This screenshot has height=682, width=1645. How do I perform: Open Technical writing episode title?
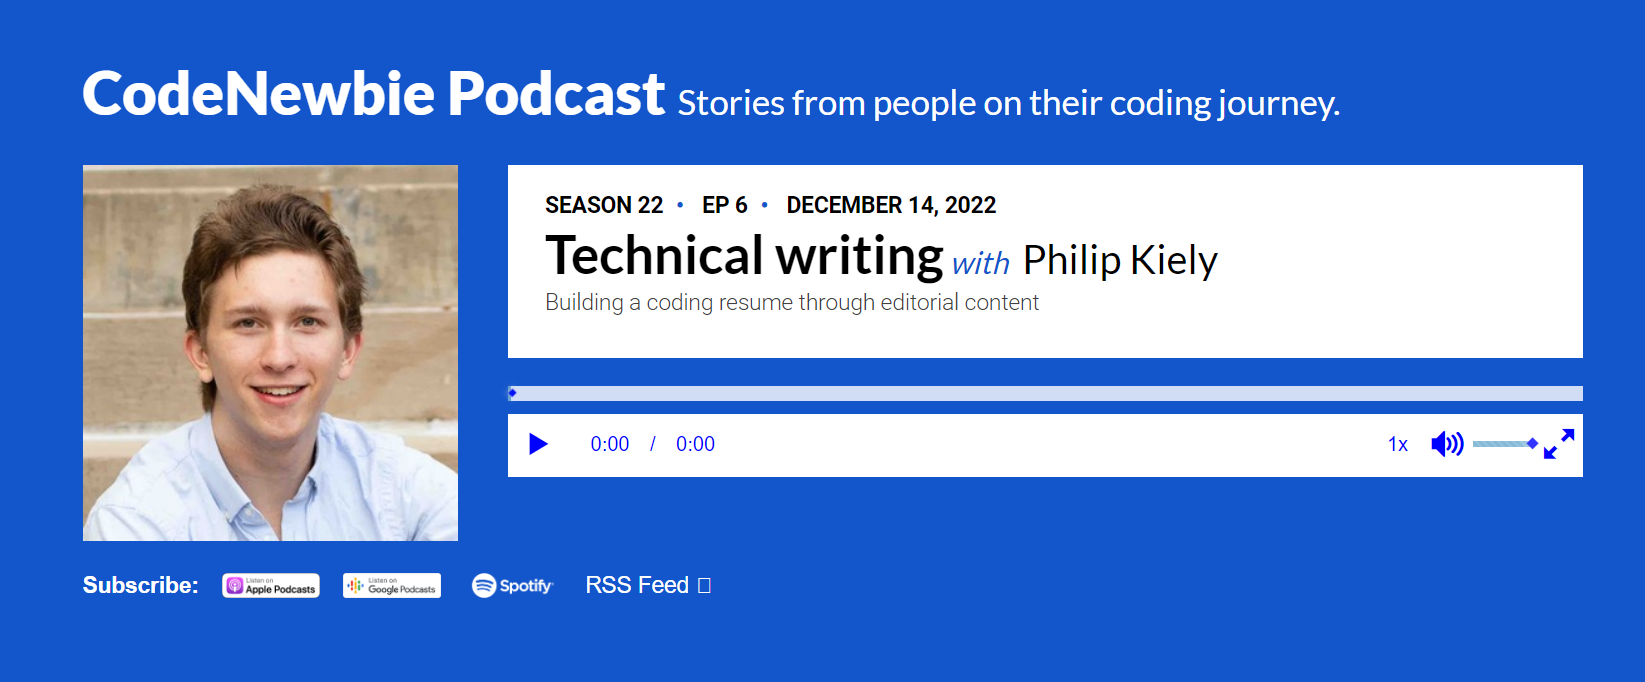click(744, 256)
